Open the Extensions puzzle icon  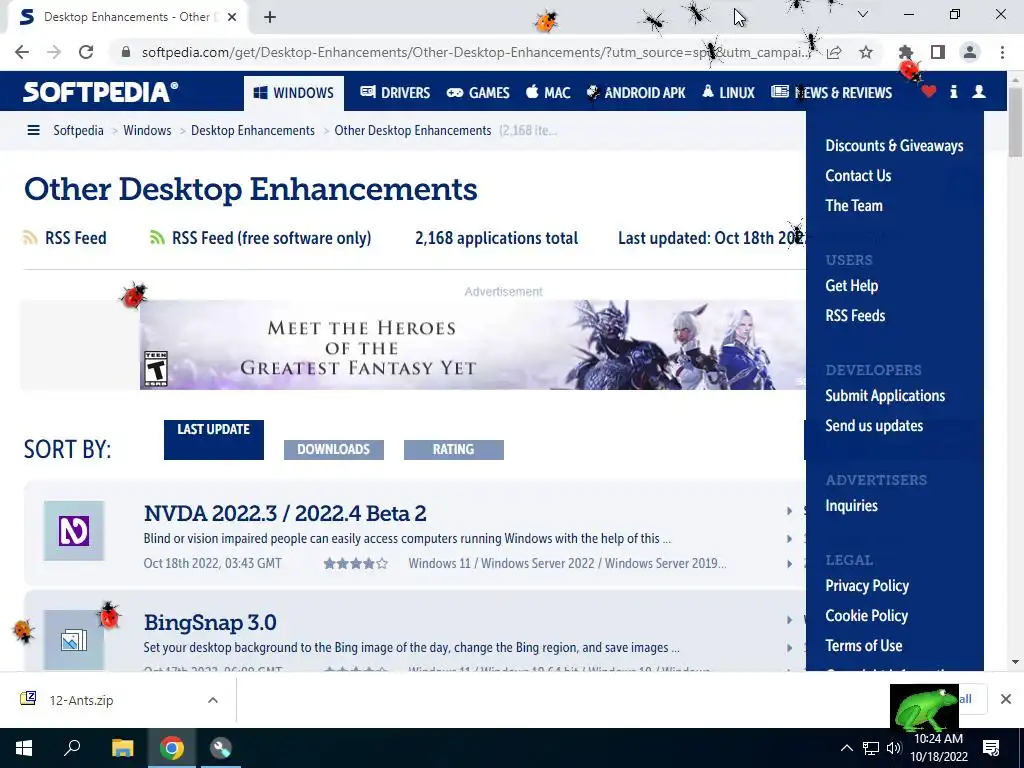(x=905, y=52)
